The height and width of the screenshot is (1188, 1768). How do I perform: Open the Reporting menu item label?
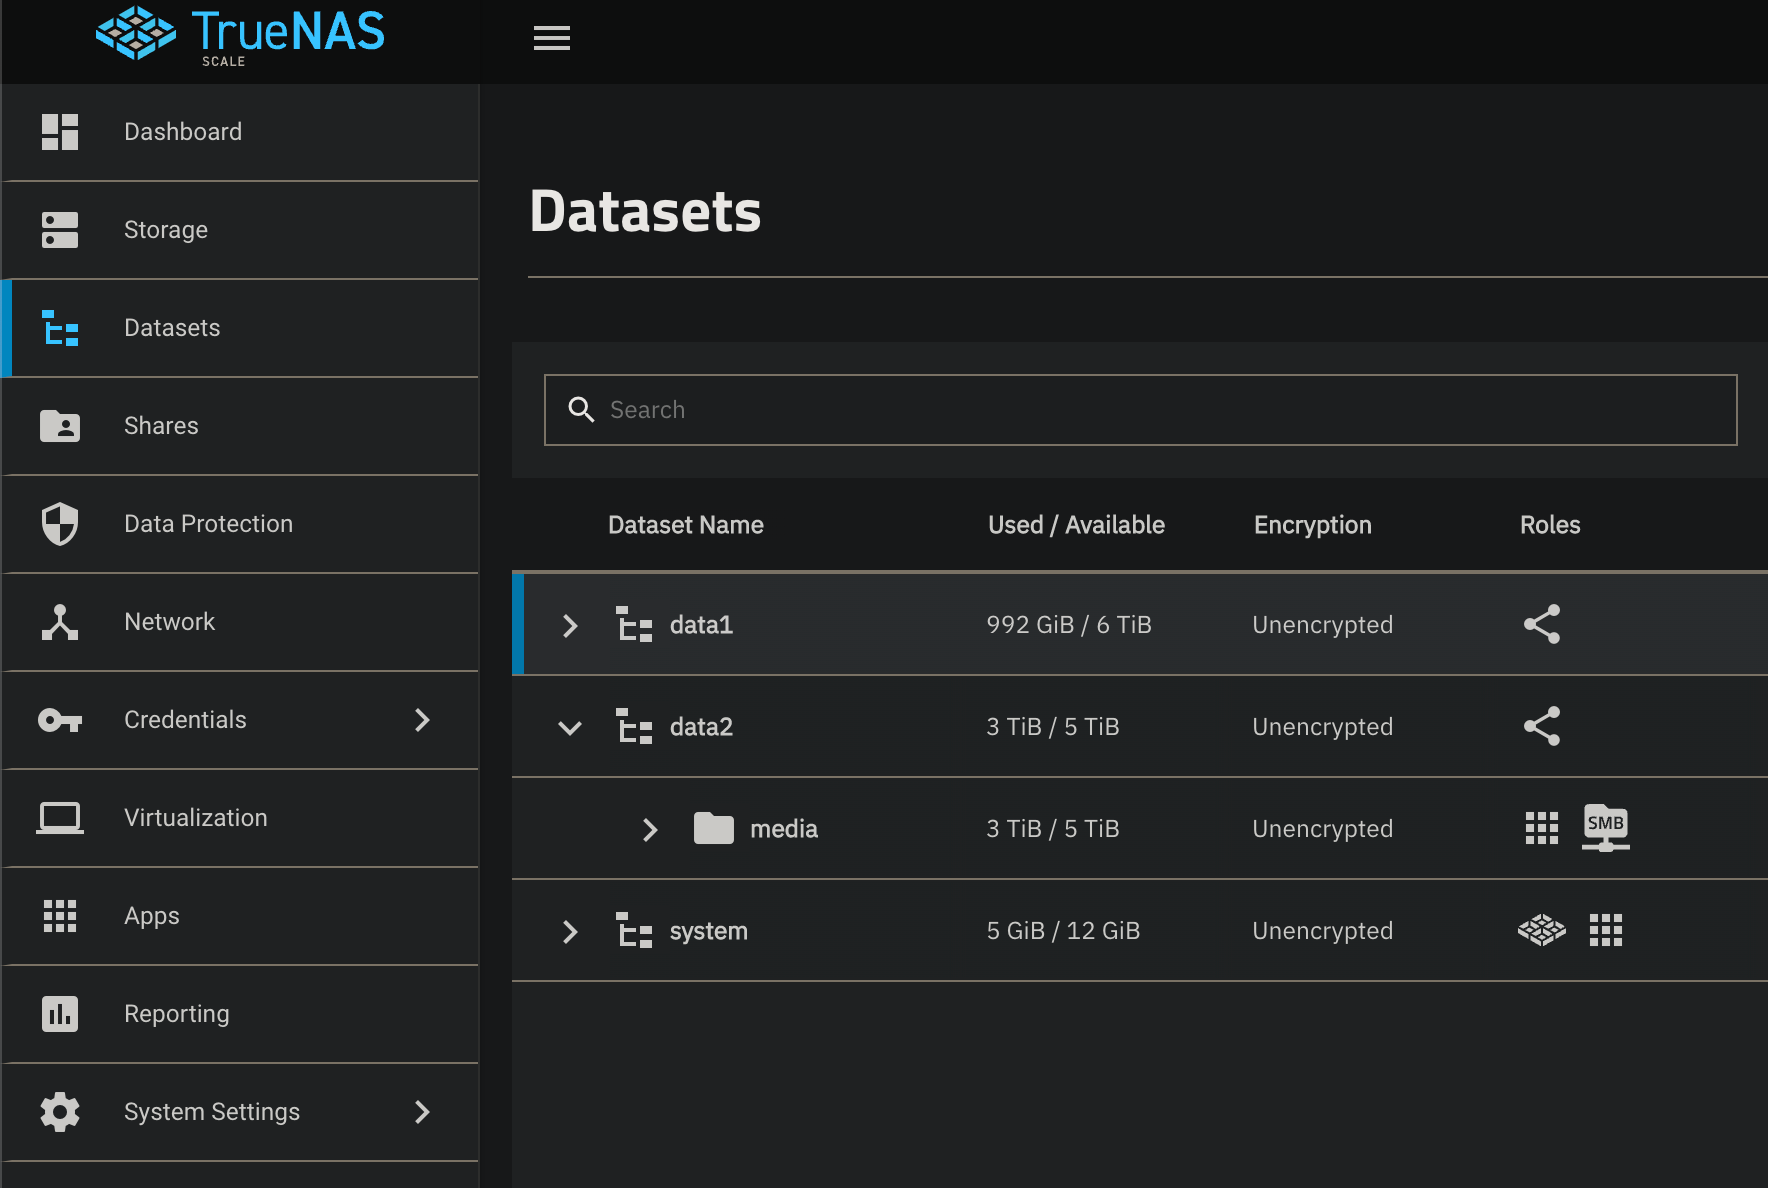tap(177, 1014)
